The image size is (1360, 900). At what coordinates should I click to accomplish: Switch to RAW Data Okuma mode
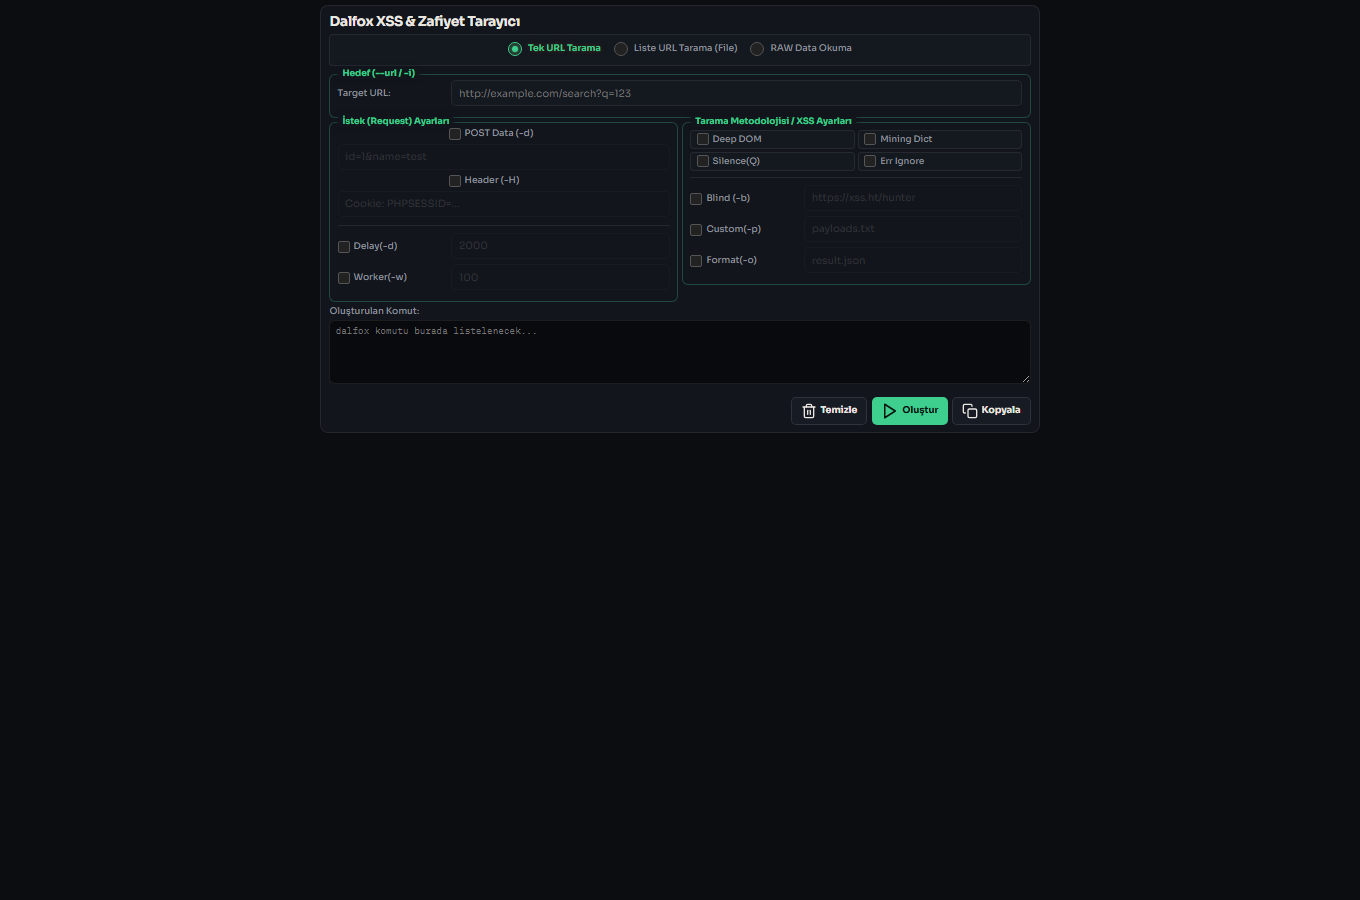(757, 49)
